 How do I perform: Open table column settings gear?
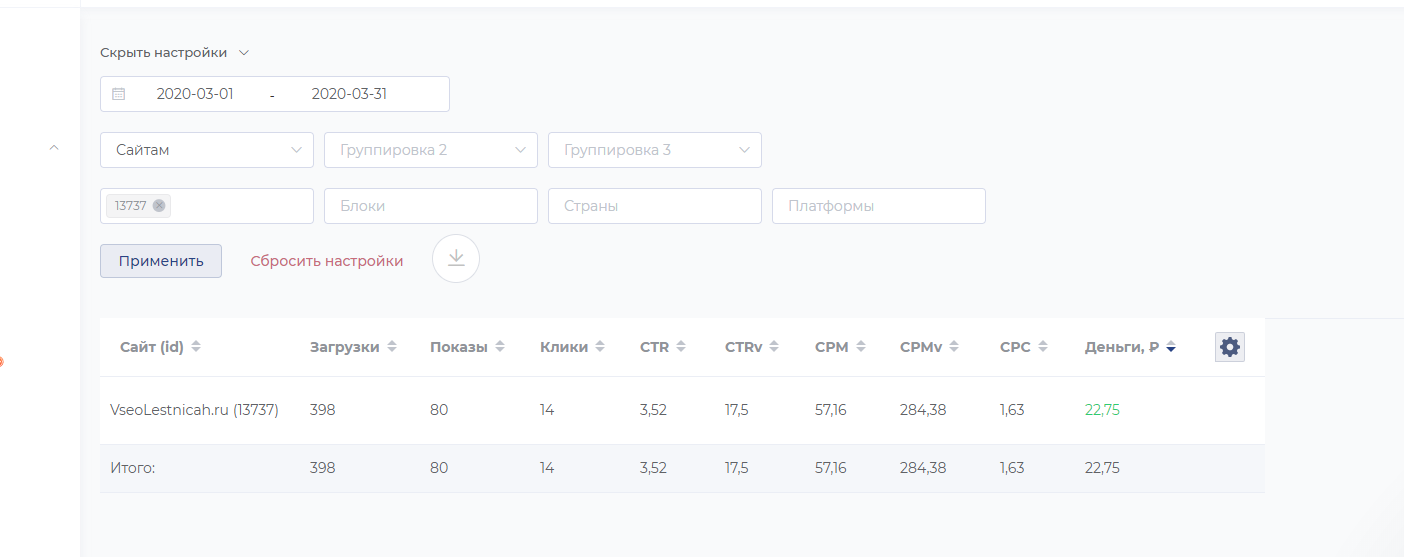pyautogui.click(x=1230, y=347)
